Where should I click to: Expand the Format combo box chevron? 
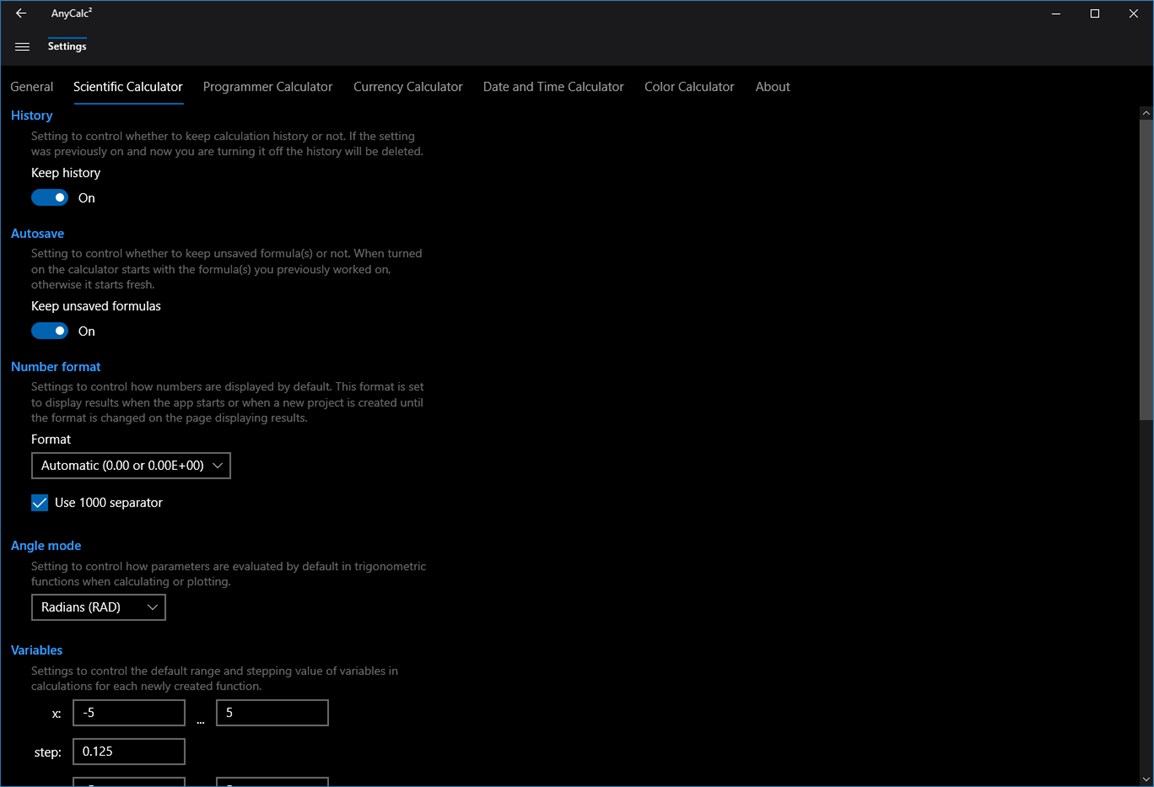(x=217, y=465)
